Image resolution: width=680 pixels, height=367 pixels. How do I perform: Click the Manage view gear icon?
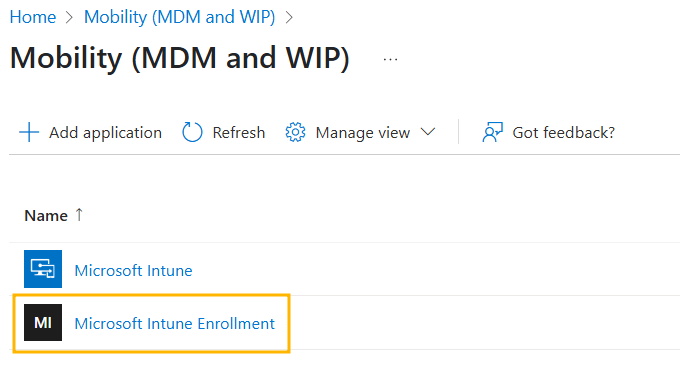pos(295,132)
